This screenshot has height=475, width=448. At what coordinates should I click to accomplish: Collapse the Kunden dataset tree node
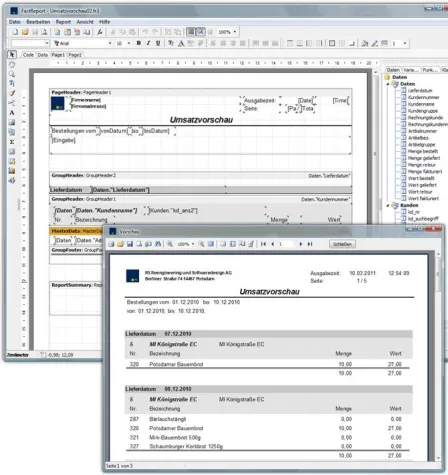(x=388, y=205)
